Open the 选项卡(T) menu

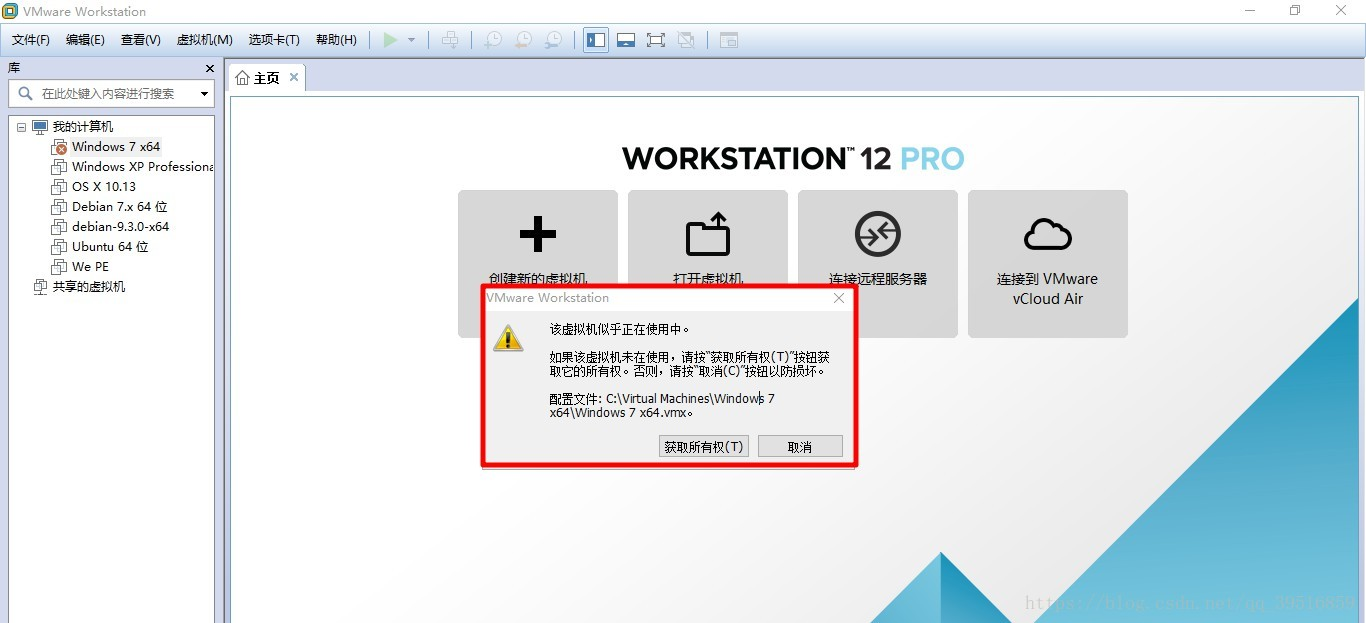point(274,40)
